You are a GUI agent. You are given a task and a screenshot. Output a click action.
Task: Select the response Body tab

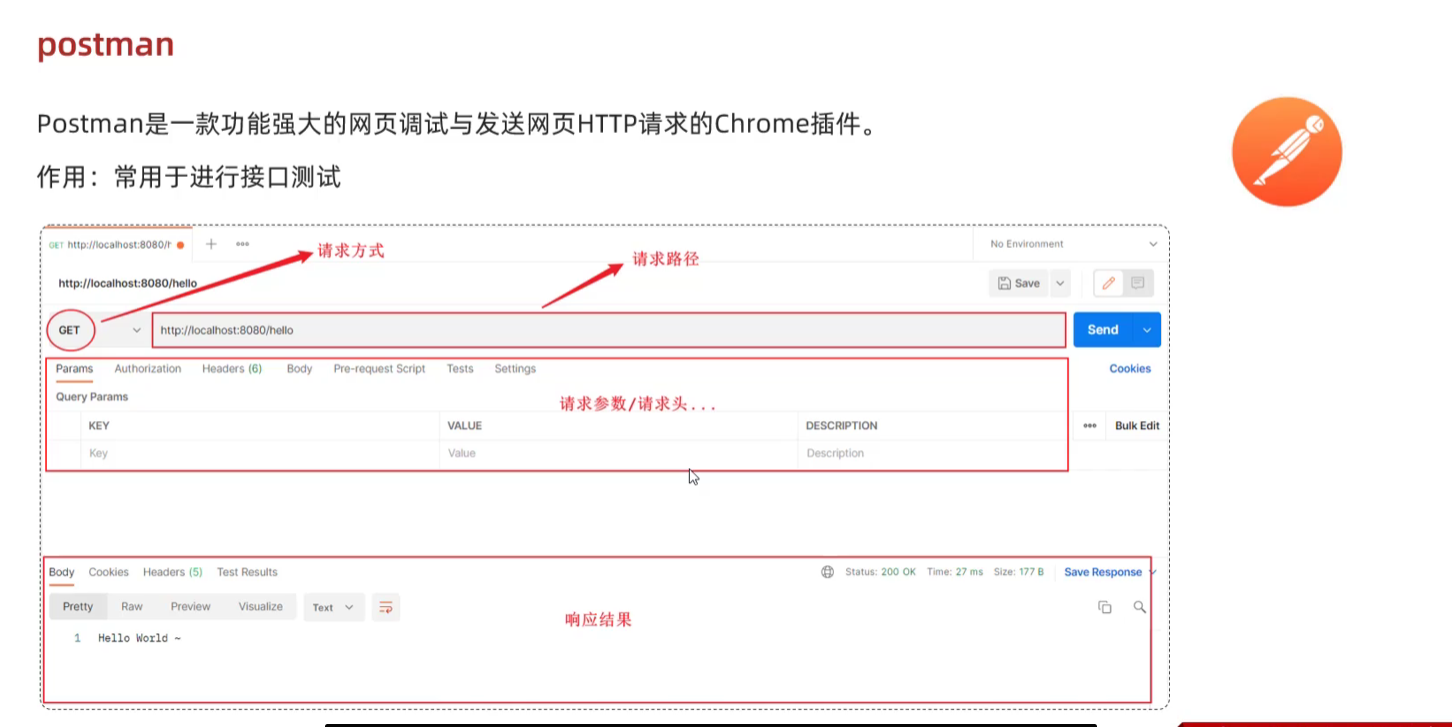62,572
